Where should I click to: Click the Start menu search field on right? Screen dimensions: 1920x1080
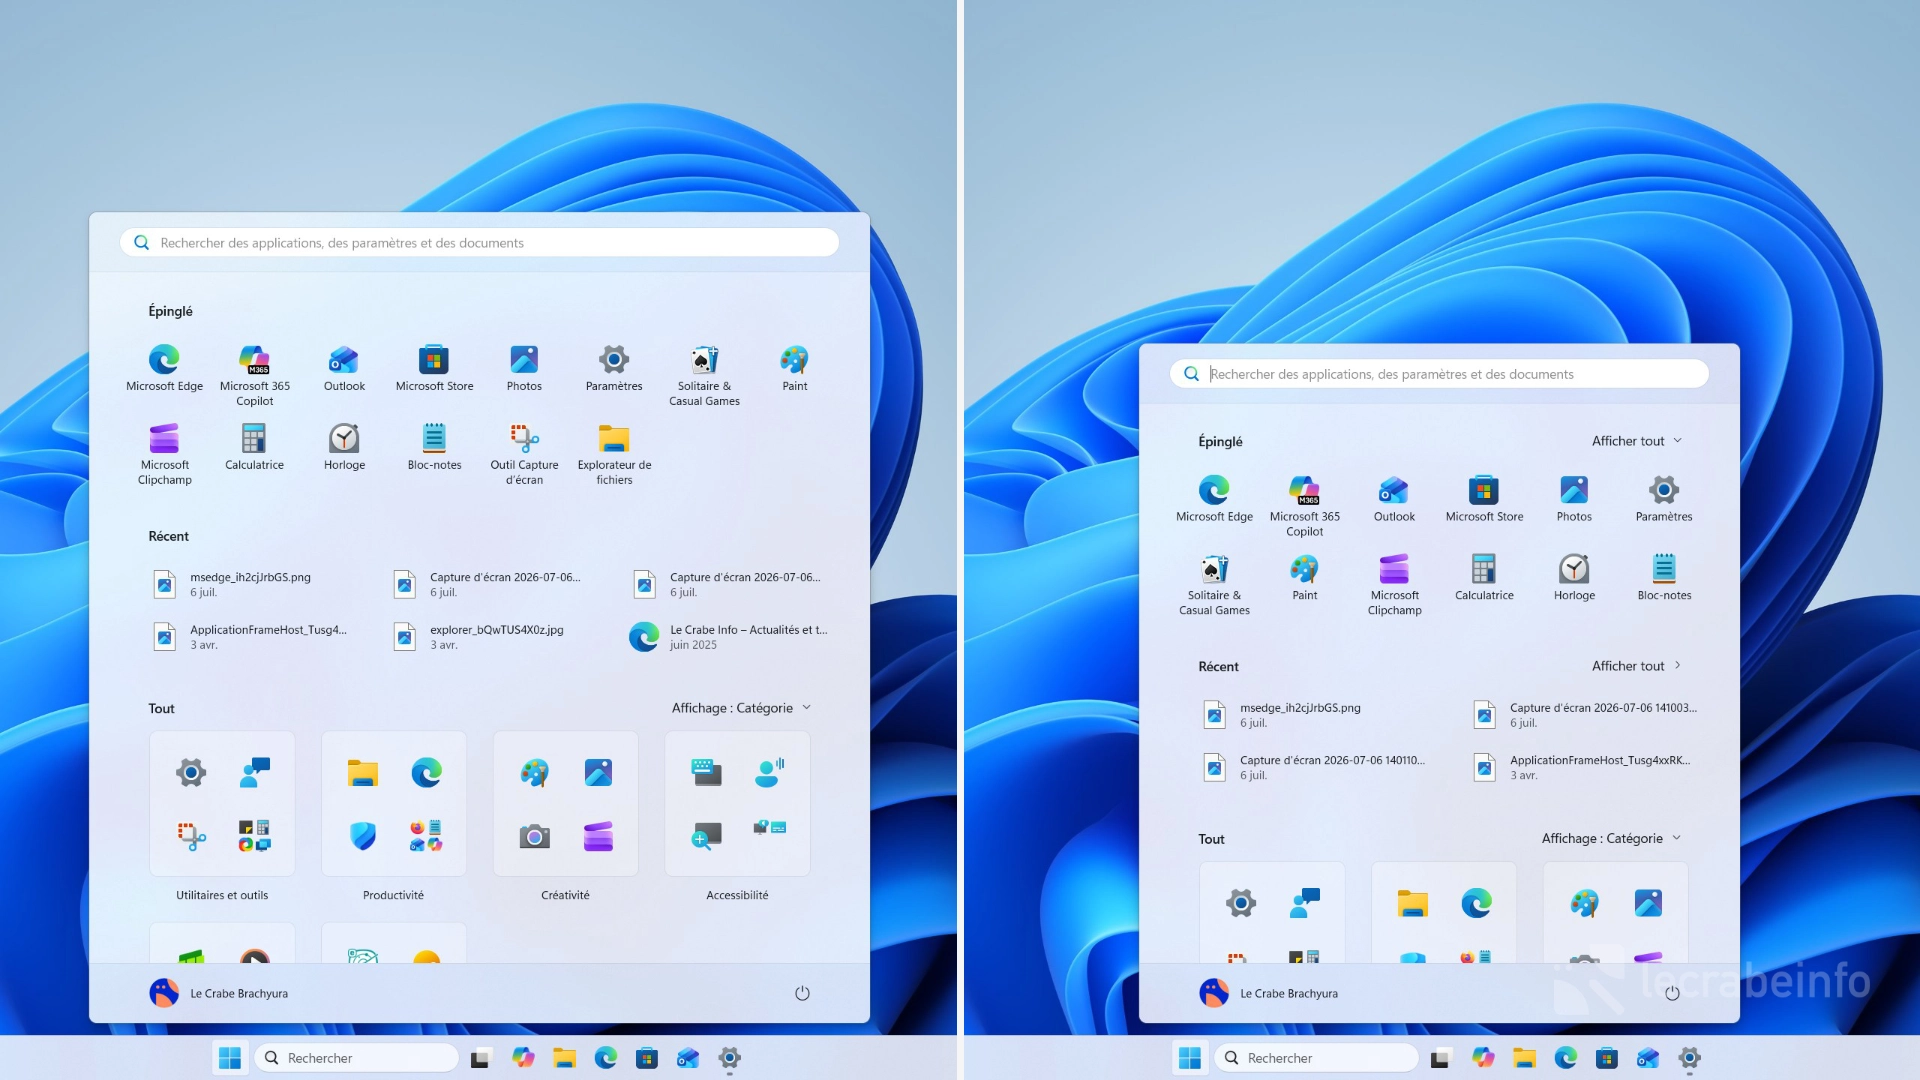click(x=1439, y=374)
